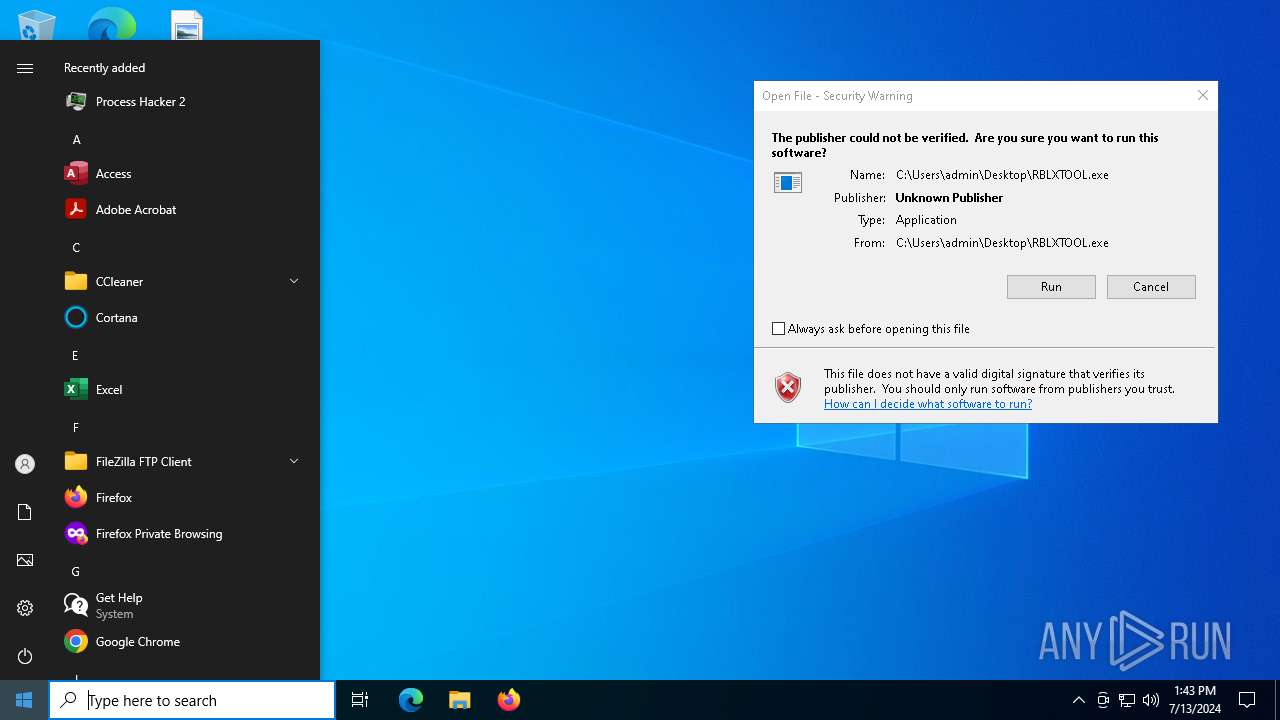The height and width of the screenshot is (720, 1280).
Task: Focus the taskbar search box
Action: 192,700
